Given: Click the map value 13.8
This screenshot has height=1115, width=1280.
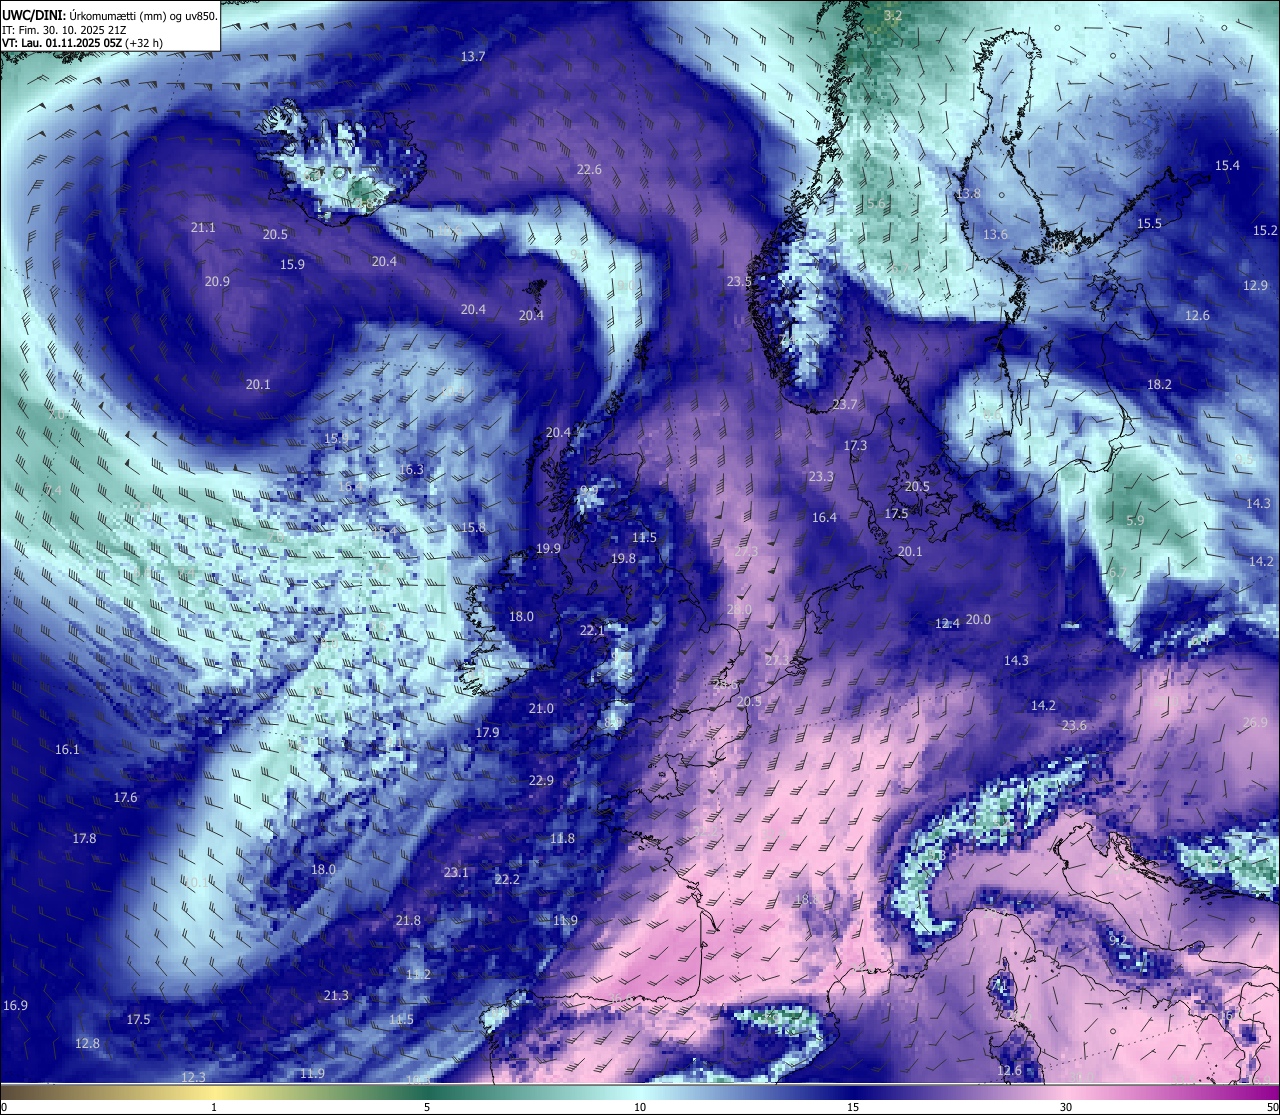Looking at the screenshot, I should [969, 194].
